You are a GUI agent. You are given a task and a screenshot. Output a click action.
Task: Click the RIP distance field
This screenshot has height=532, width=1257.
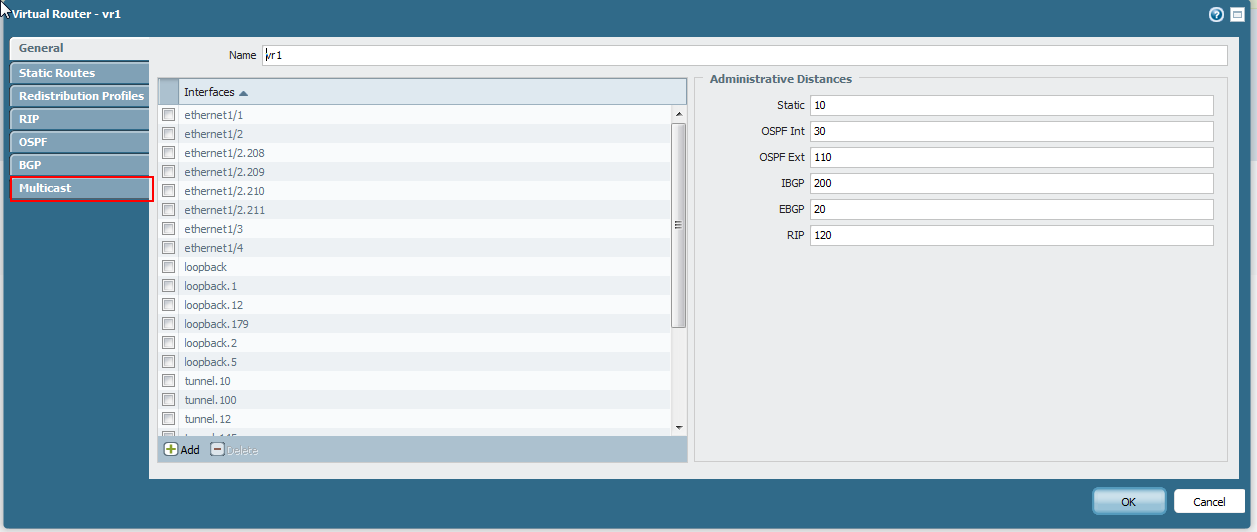point(1012,235)
